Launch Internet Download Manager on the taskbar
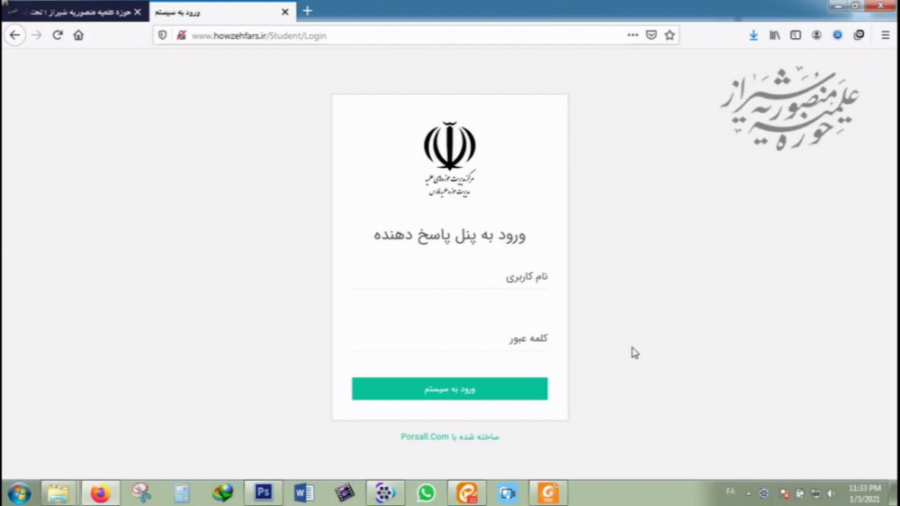The height and width of the screenshot is (506, 900). (x=222, y=493)
